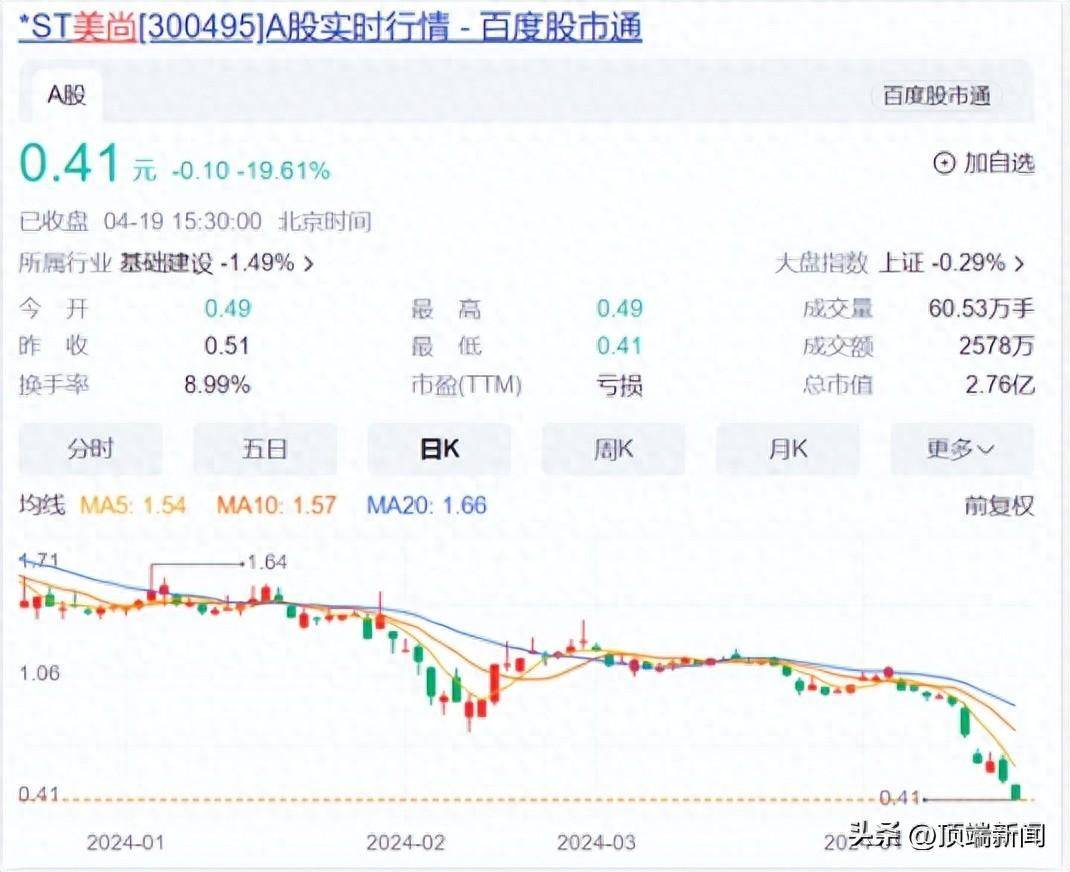
Task: Select the 月K chart tab
Action: (x=787, y=449)
